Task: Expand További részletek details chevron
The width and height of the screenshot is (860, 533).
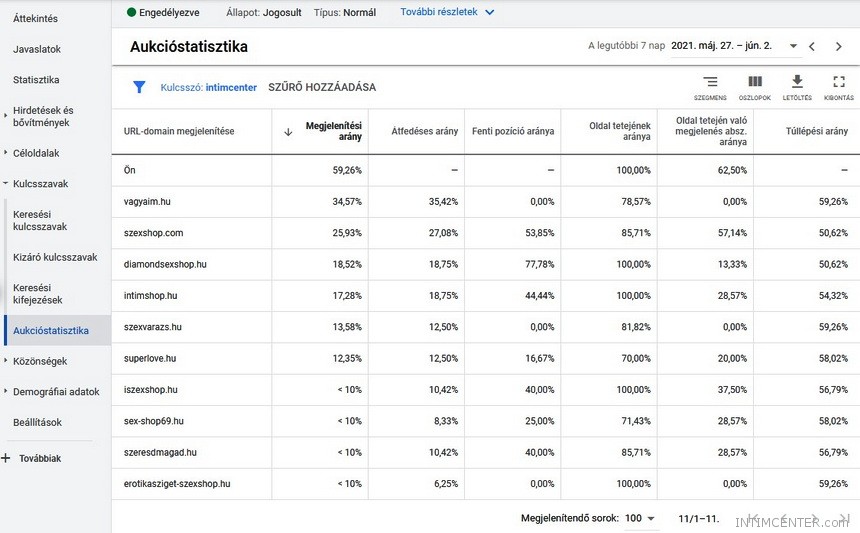Action: pos(489,13)
